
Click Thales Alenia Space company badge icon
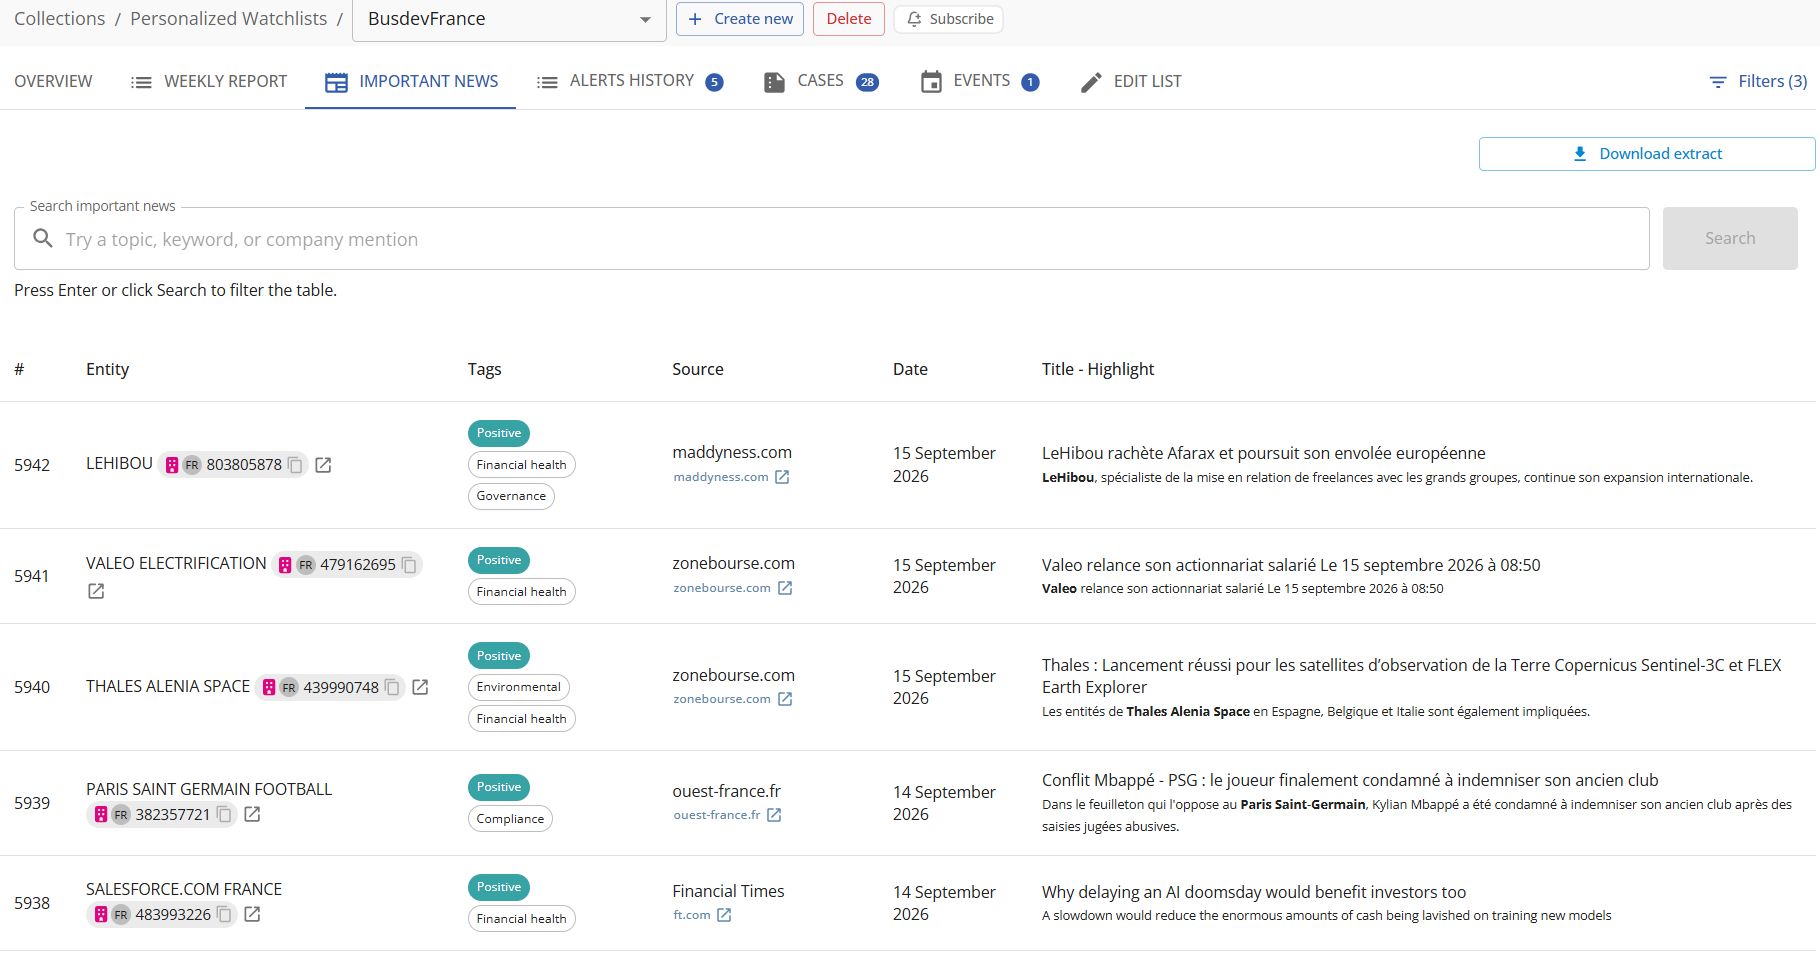tap(269, 687)
